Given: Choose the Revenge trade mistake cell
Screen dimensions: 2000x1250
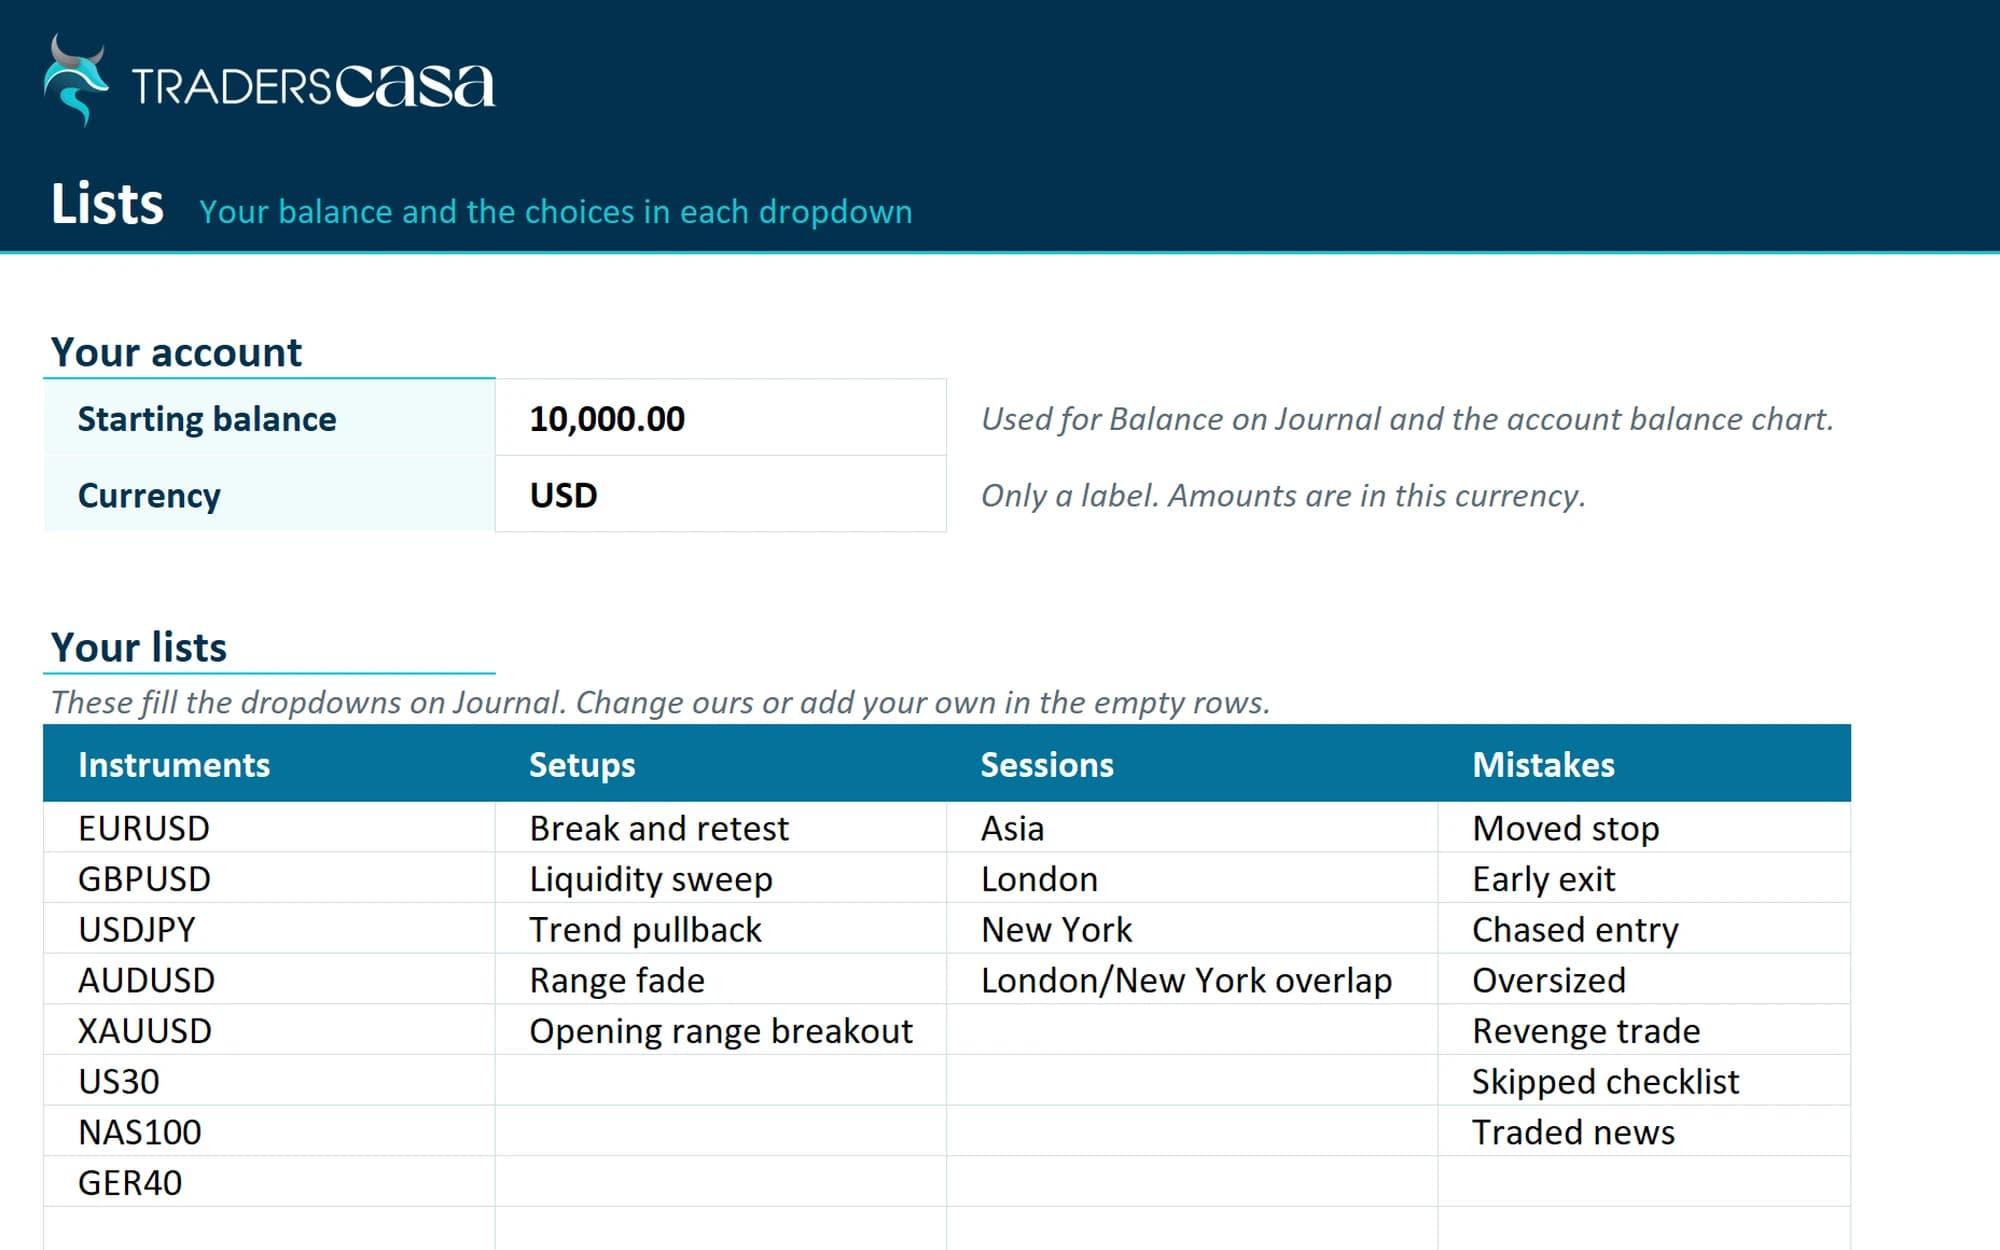Looking at the screenshot, I should pos(1644,1030).
